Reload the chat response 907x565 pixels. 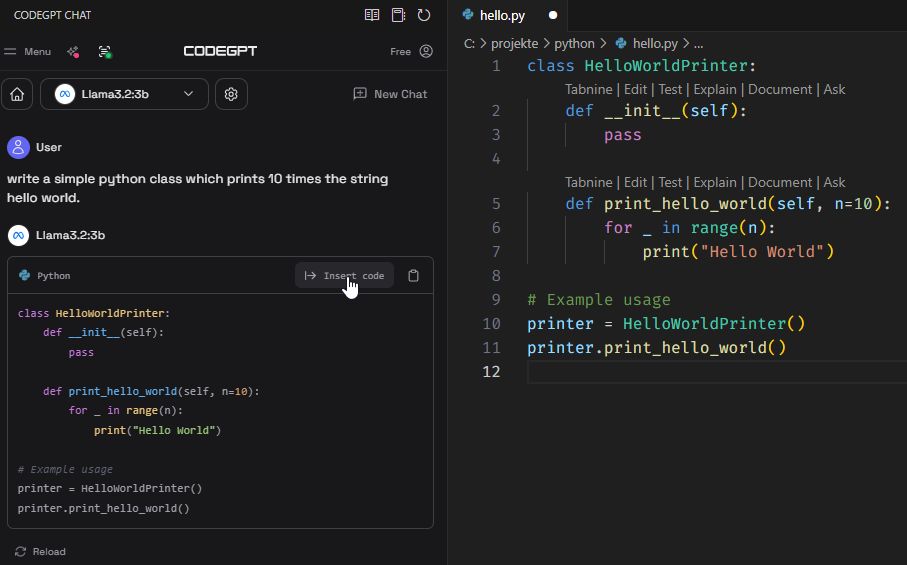click(40, 551)
